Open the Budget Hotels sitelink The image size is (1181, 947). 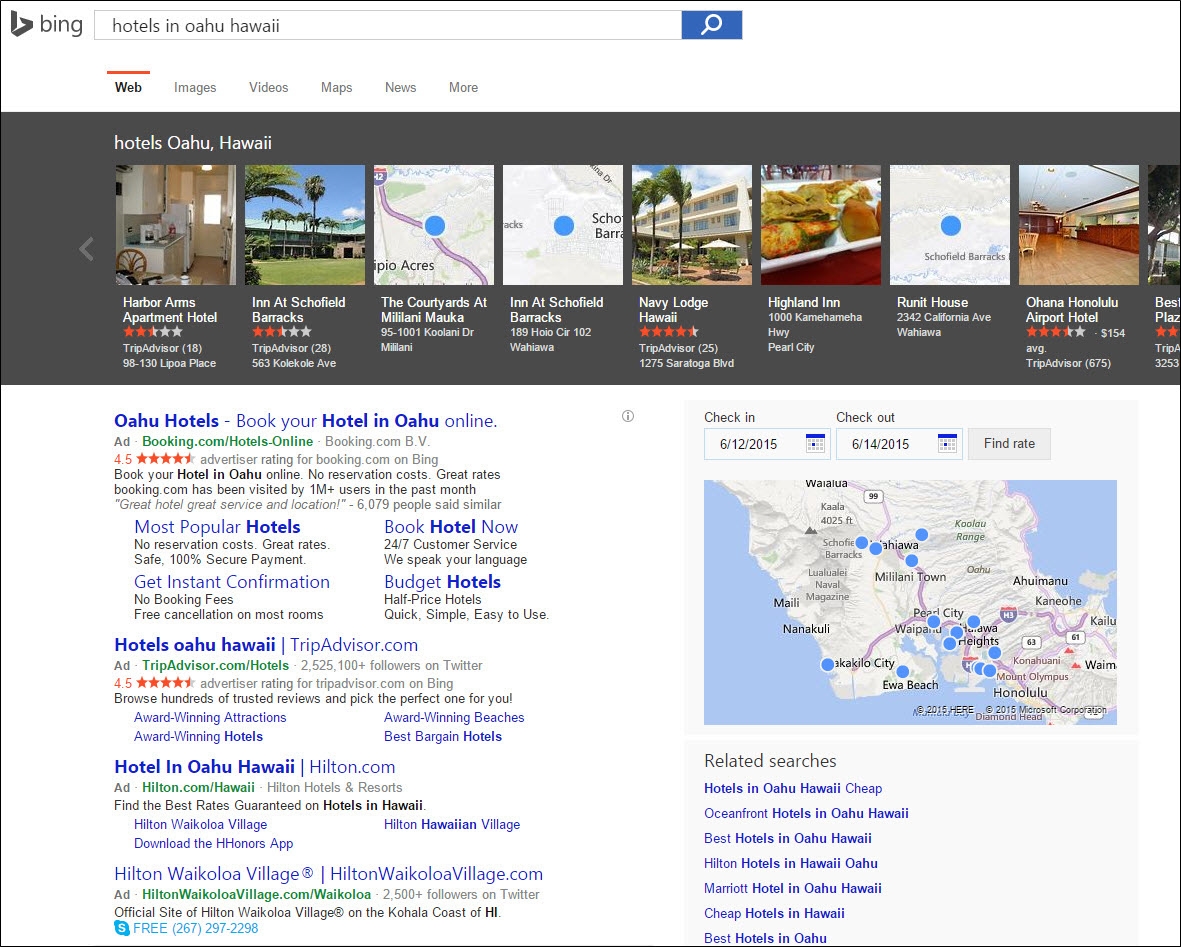[x=442, y=582]
